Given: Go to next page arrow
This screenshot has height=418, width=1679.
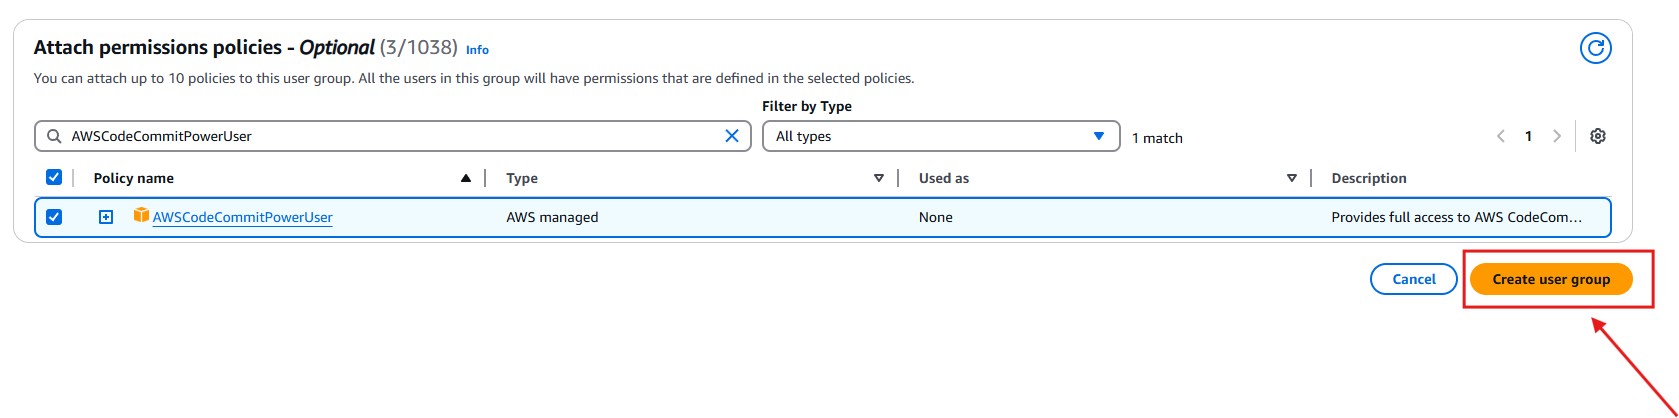Looking at the screenshot, I should coord(1556,136).
